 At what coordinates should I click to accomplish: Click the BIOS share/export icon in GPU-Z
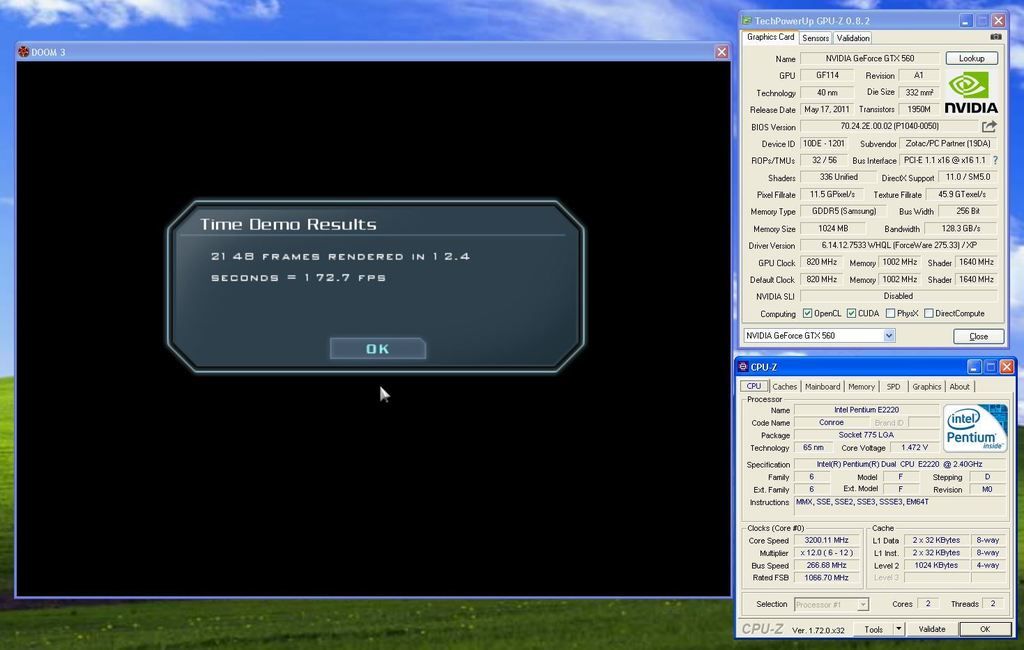(989, 126)
